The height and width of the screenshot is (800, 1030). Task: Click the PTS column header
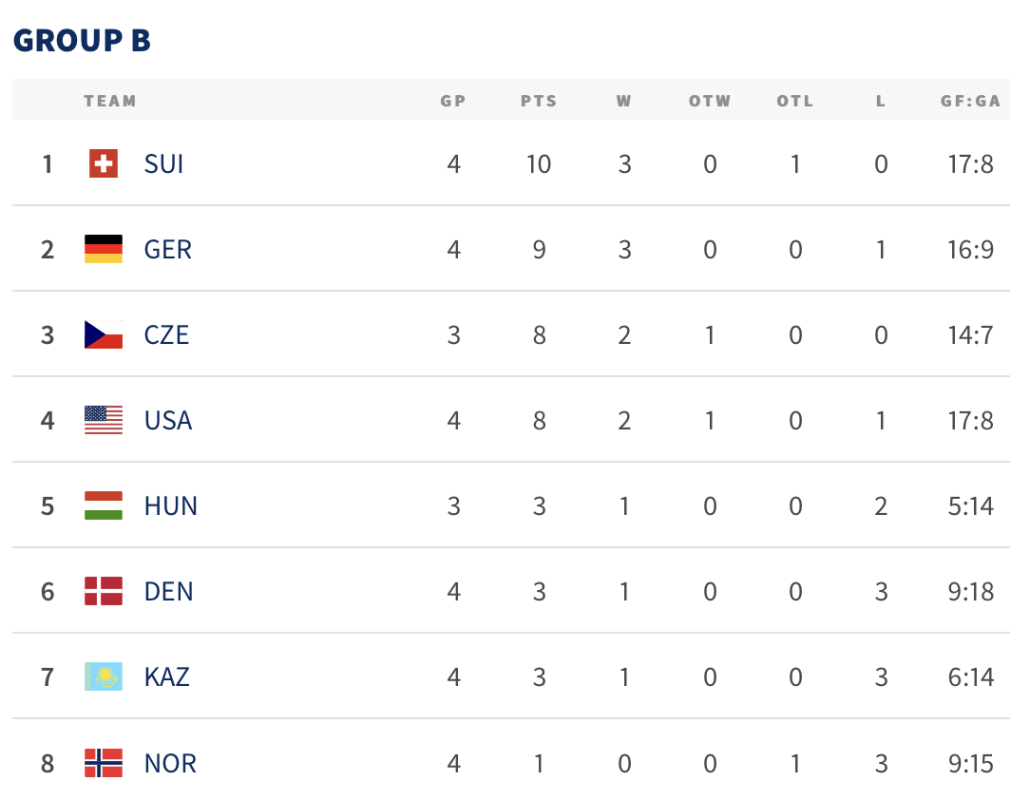click(539, 100)
